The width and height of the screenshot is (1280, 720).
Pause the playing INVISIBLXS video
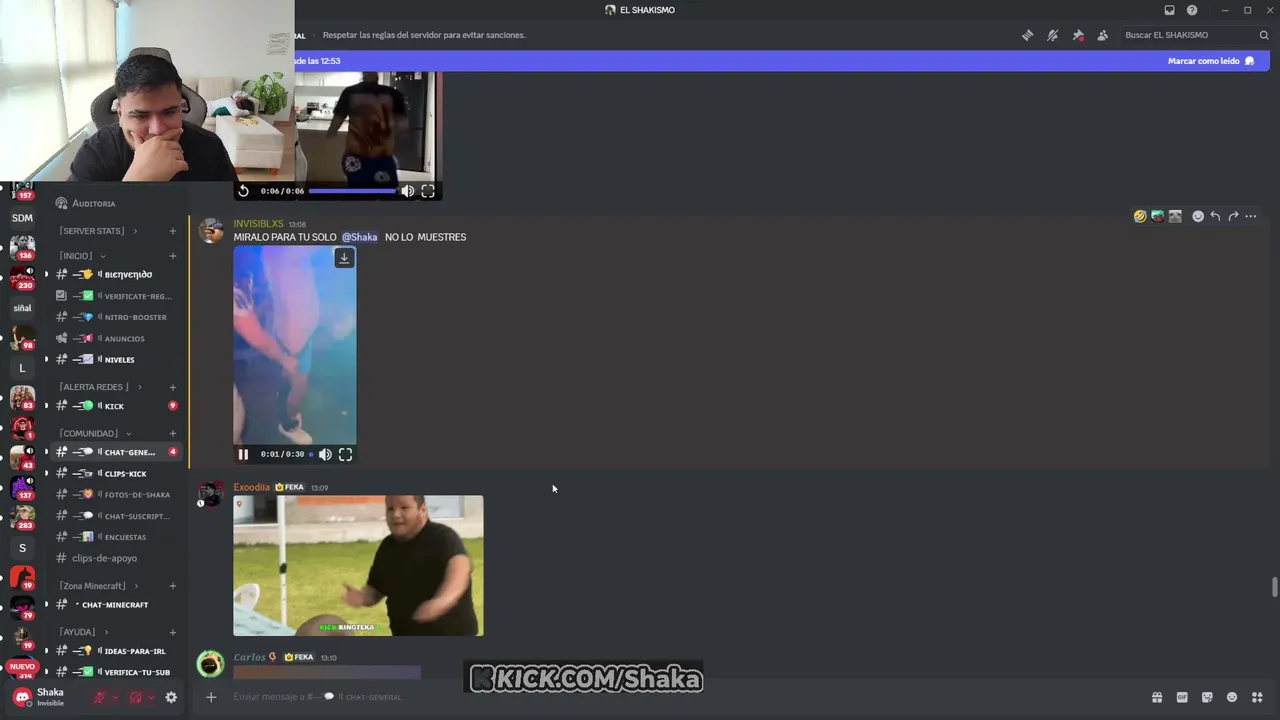point(243,454)
